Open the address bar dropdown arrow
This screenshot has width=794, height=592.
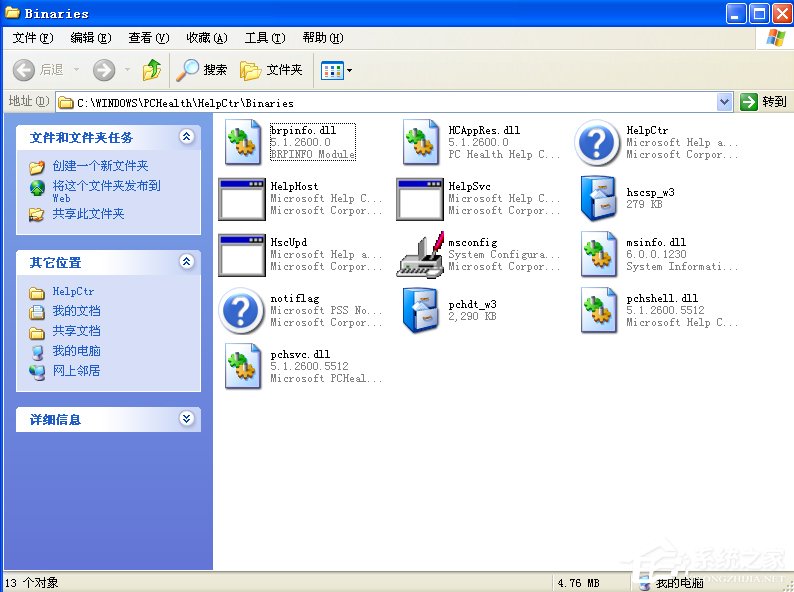click(725, 102)
